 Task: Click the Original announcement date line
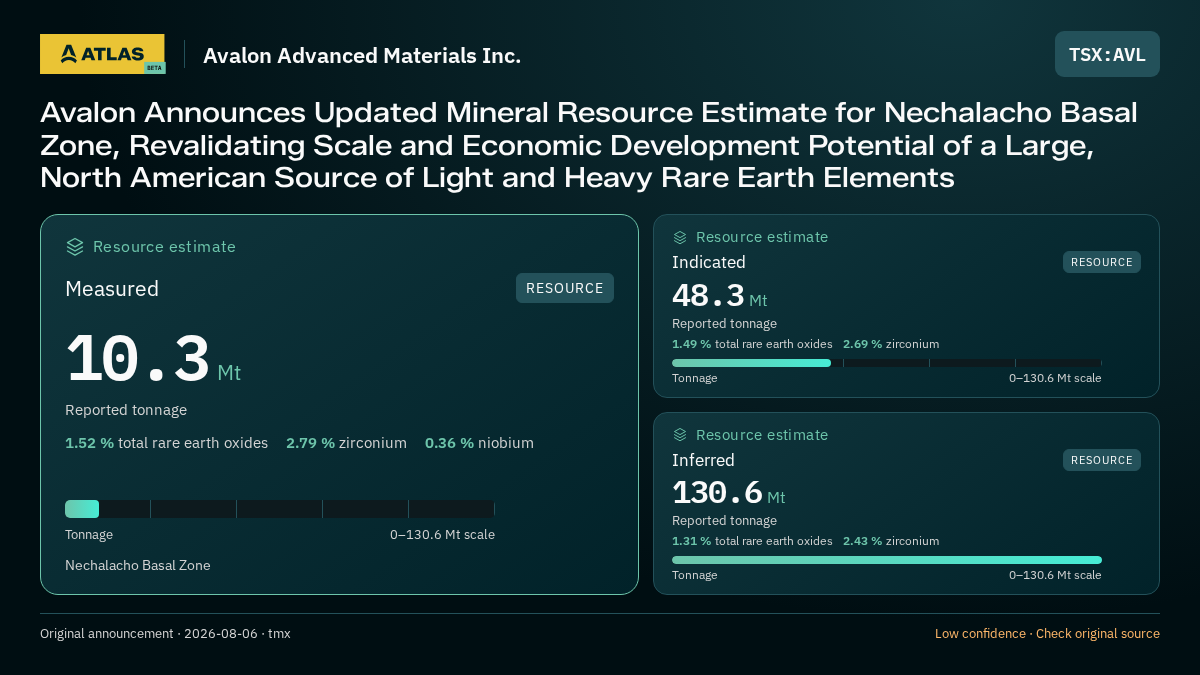pos(165,634)
